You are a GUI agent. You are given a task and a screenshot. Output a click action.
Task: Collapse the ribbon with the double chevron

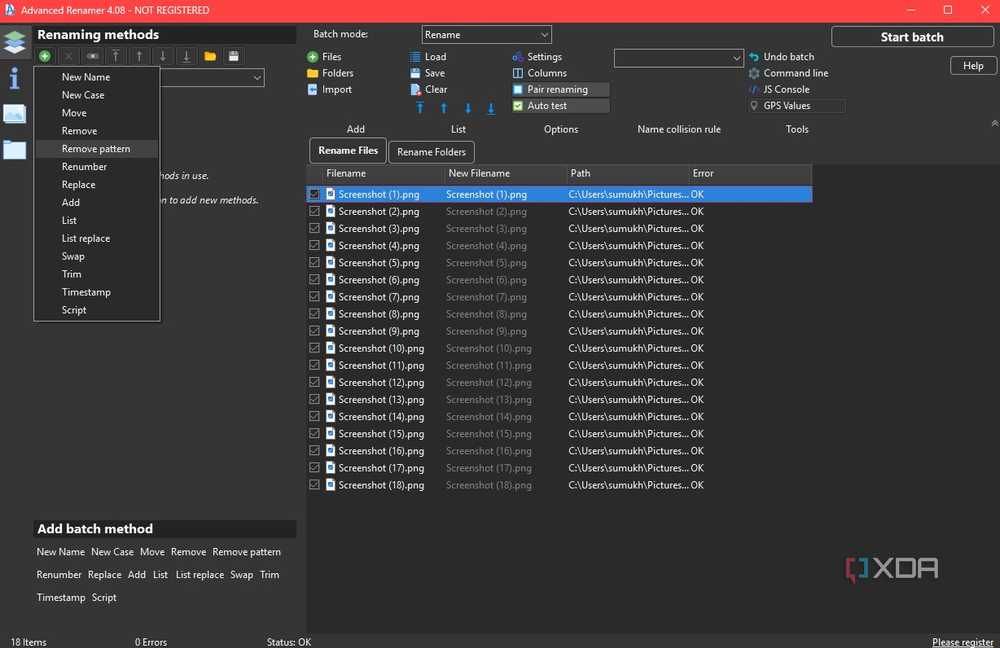click(993, 123)
